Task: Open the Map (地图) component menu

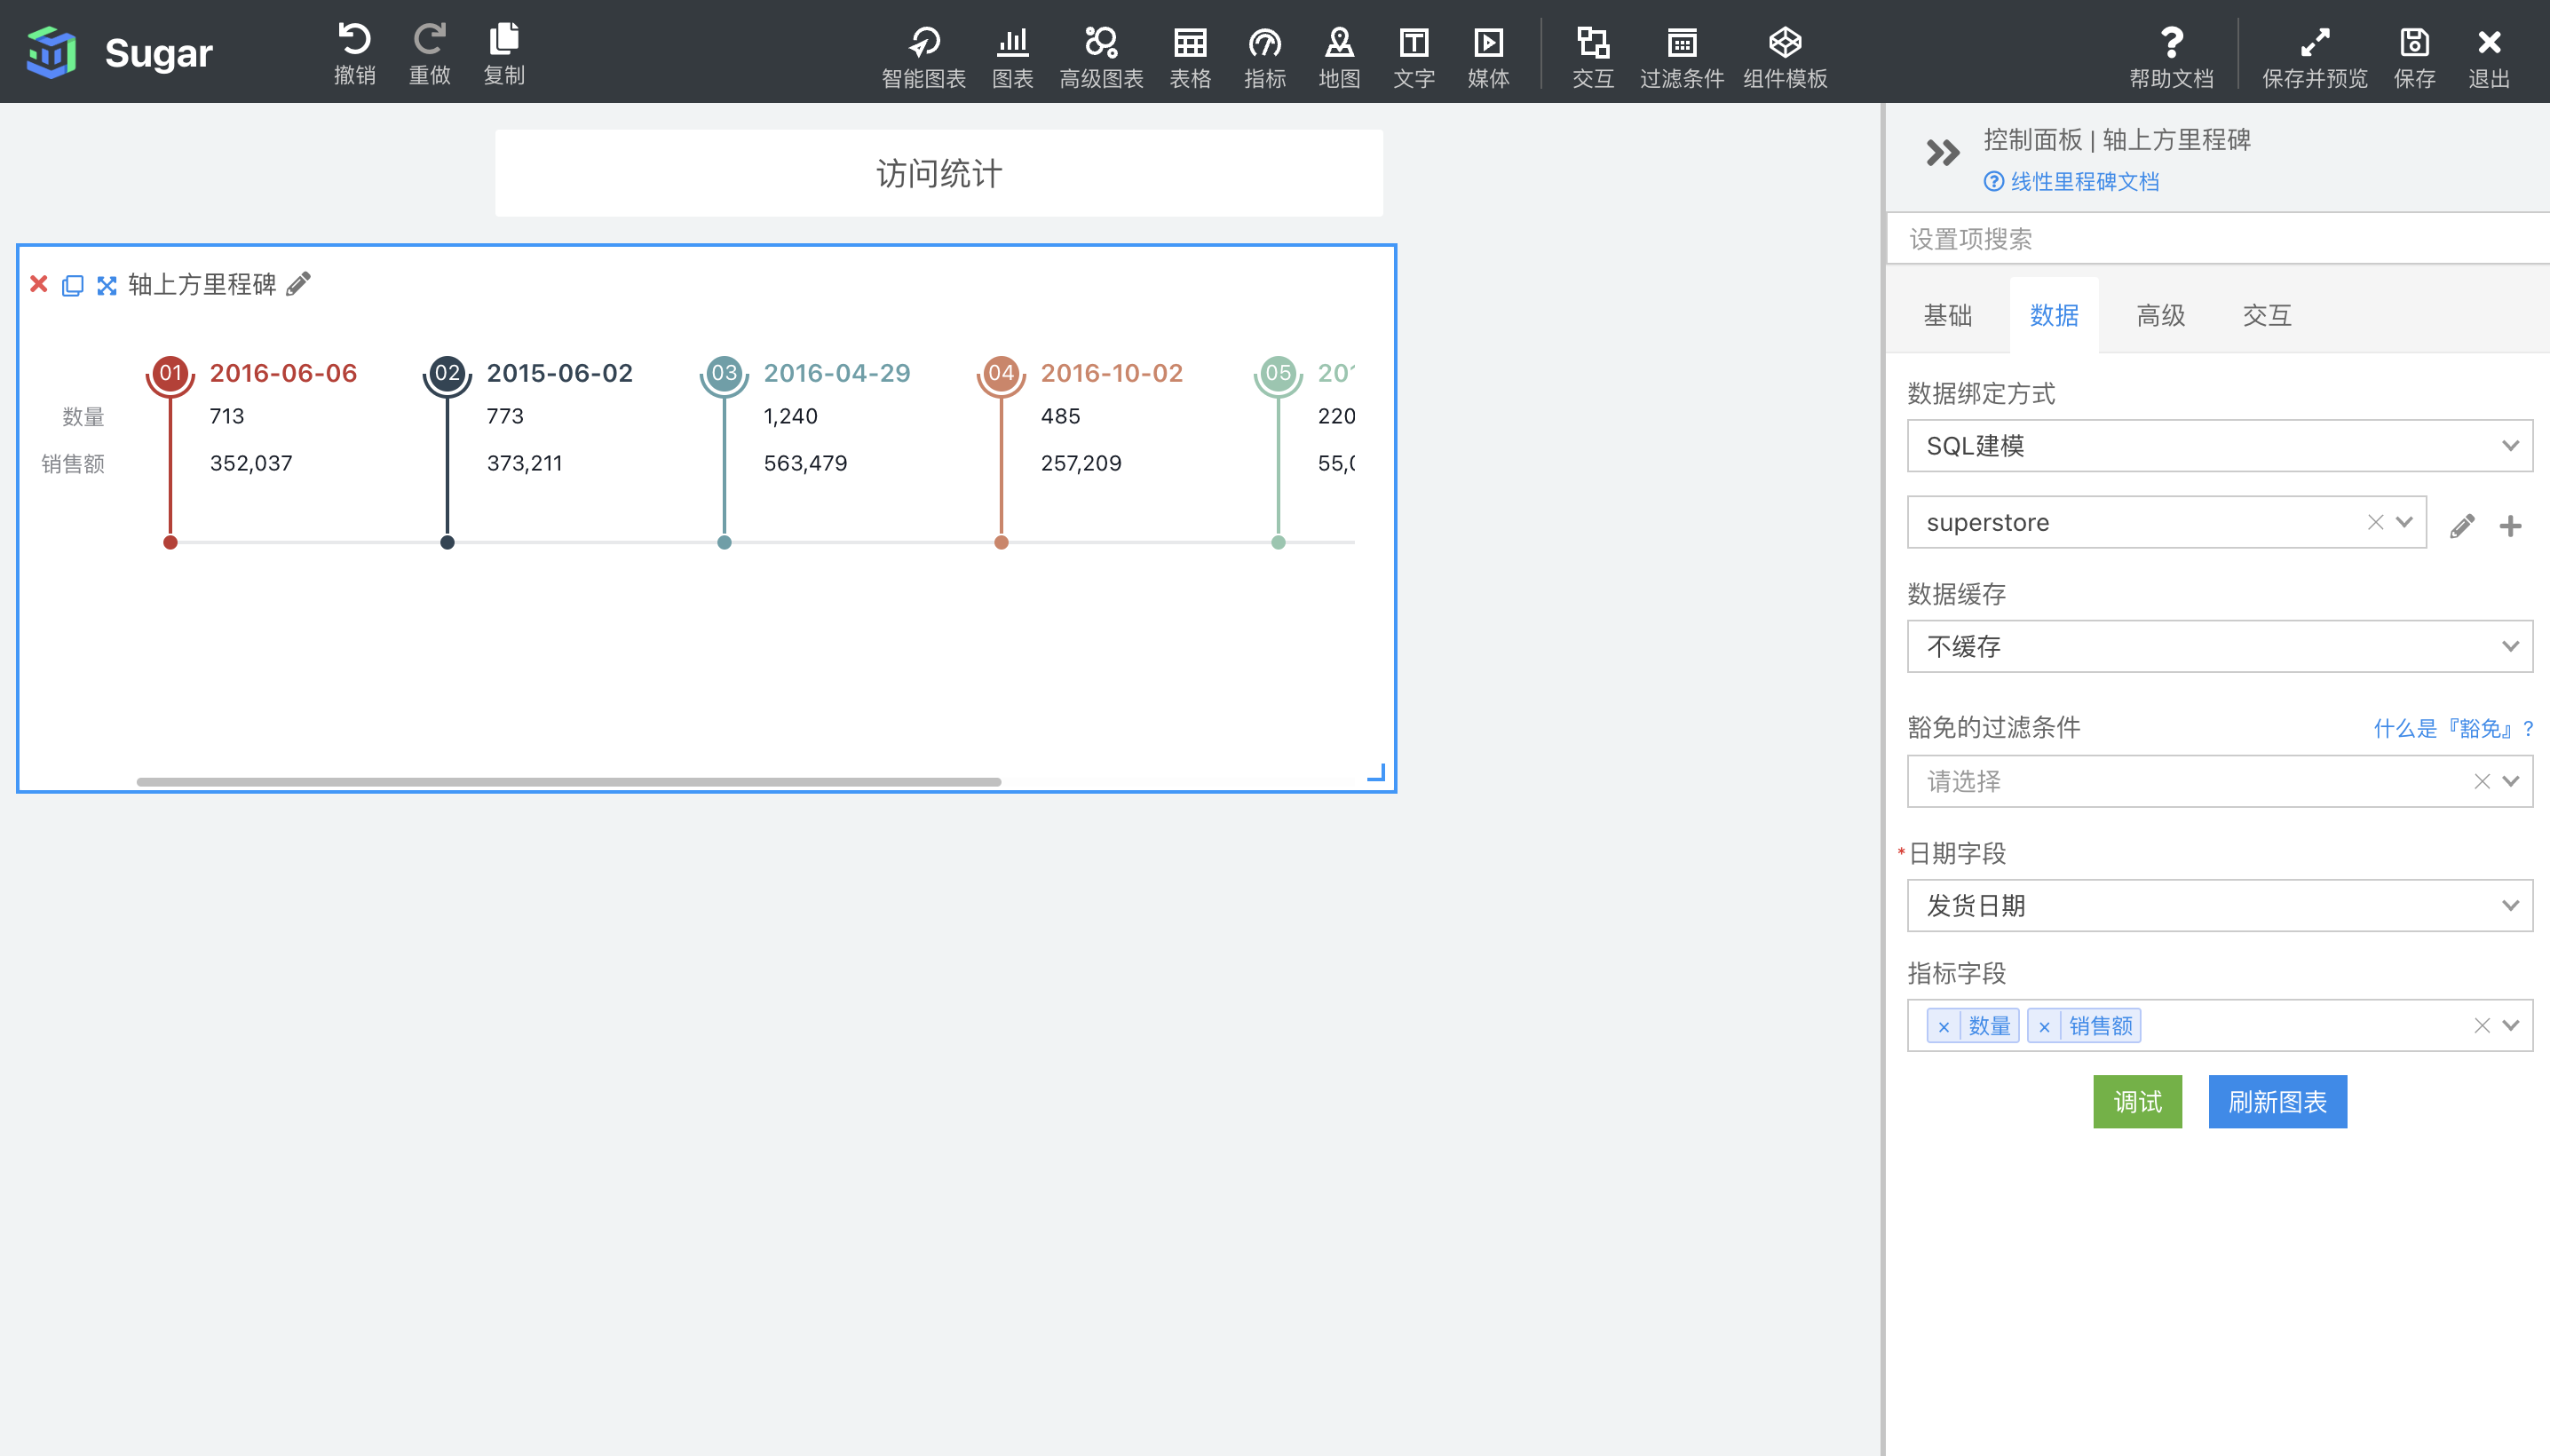Action: pos(1339,42)
